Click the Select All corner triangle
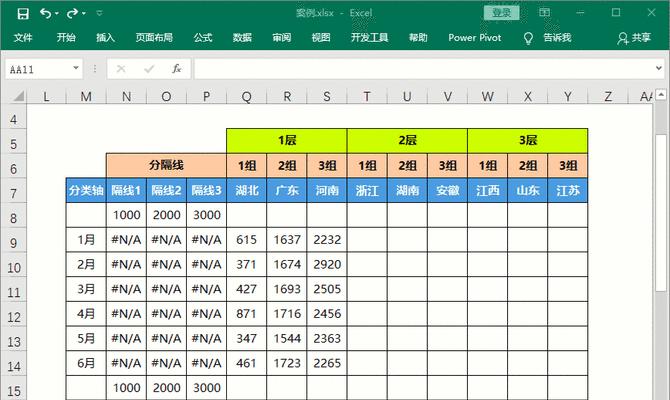This screenshot has width=670, height=400. click(18, 96)
